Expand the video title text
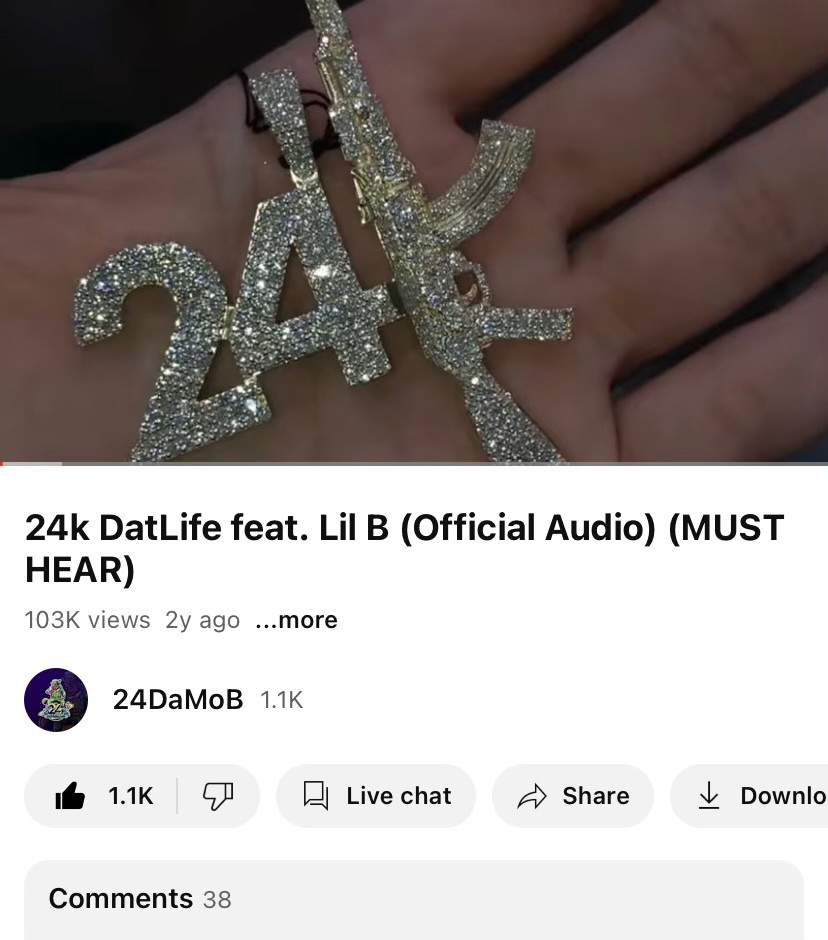Viewport: 828px width, 940px height. (x=404, y=548)
